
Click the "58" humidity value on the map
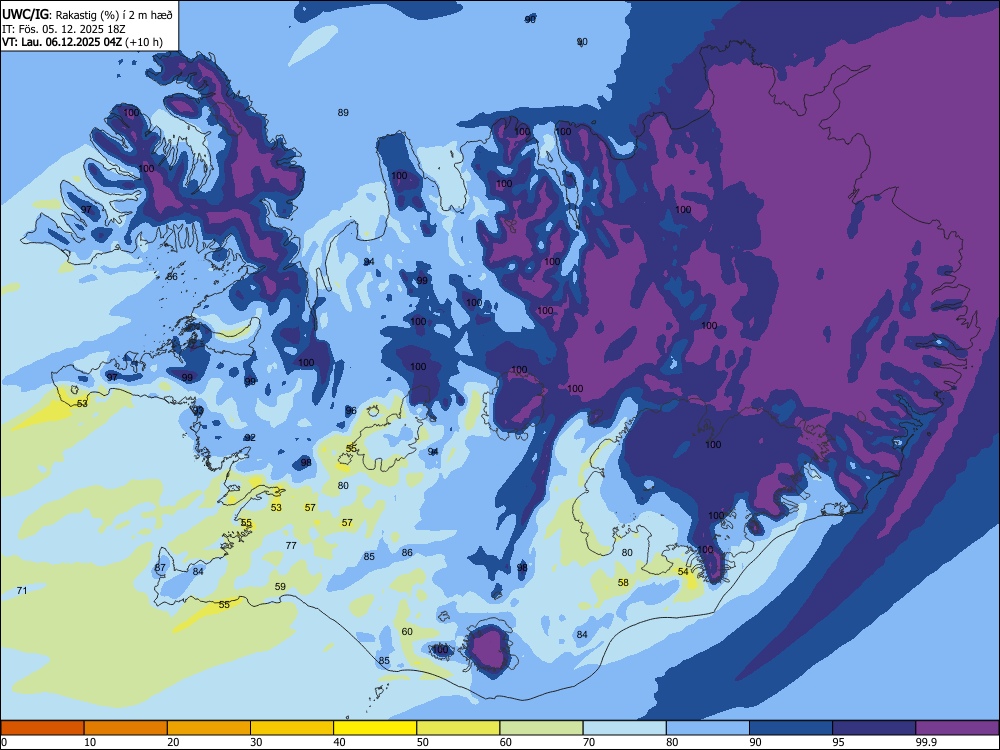[623, 582]
